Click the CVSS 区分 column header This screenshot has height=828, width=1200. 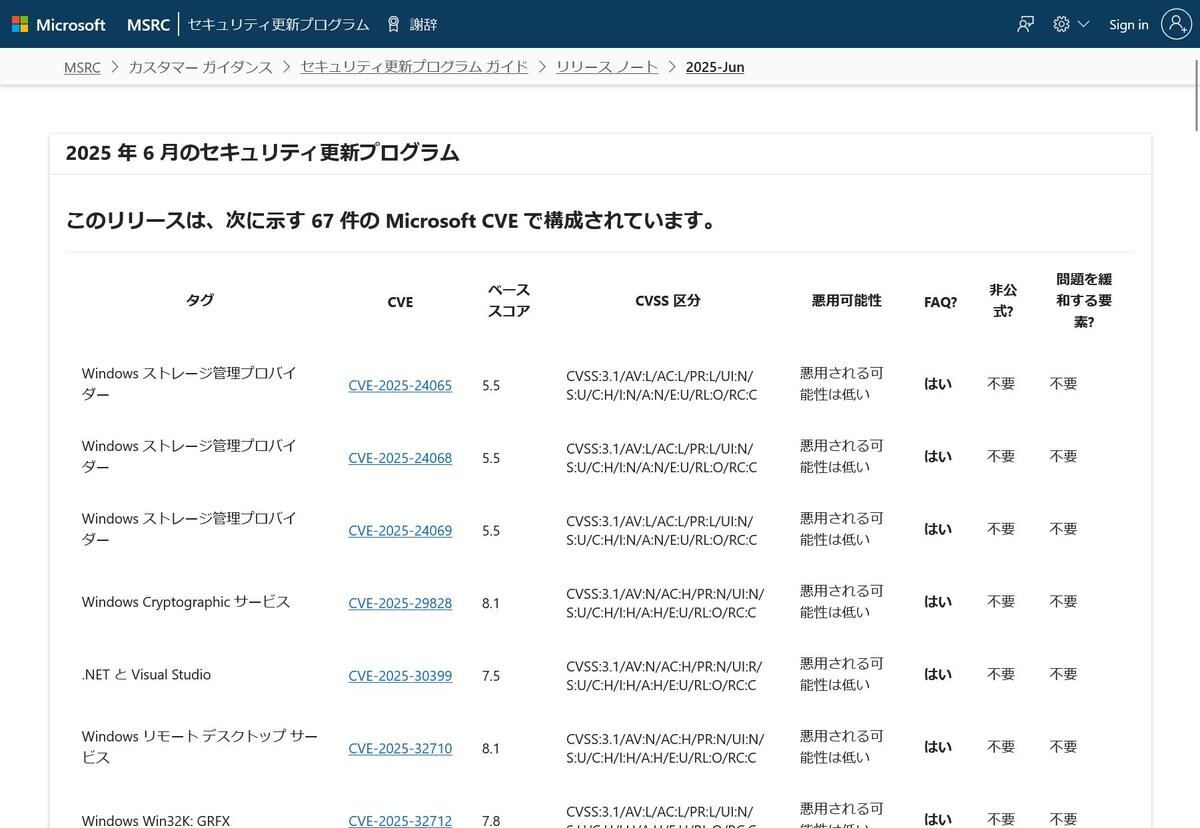(668, 300)
